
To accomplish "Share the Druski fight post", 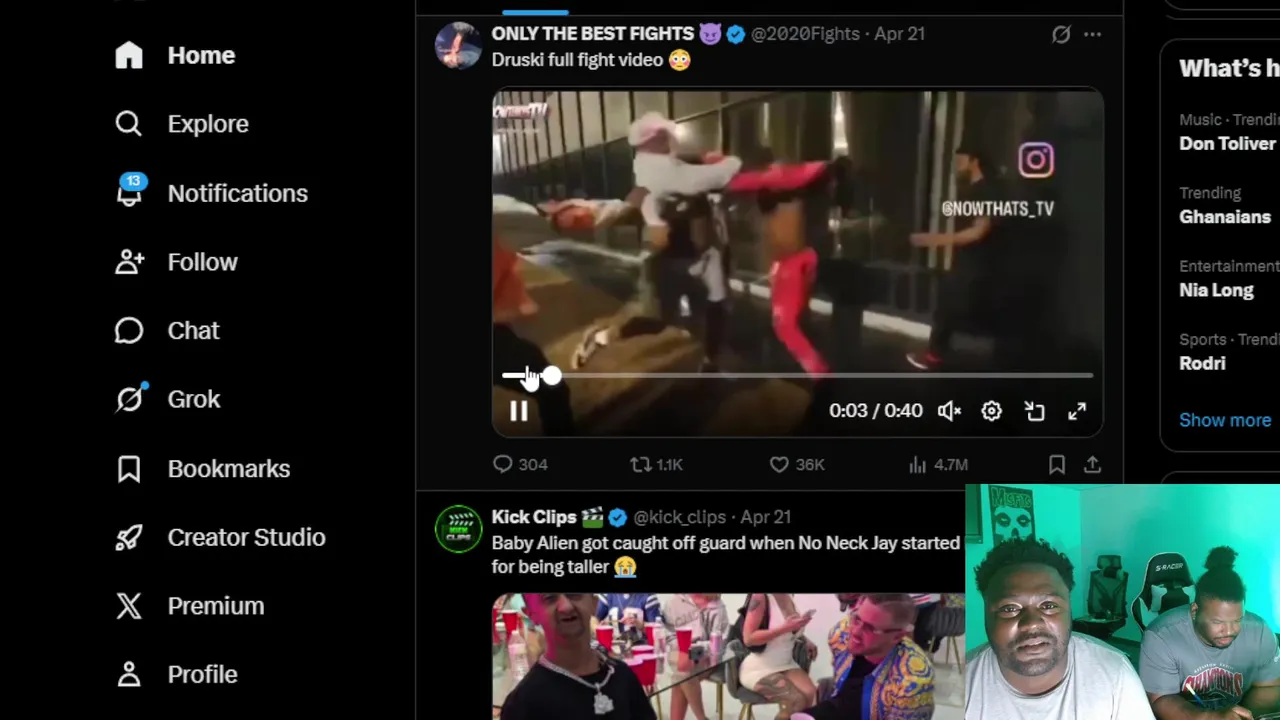I will point(1092,464).
